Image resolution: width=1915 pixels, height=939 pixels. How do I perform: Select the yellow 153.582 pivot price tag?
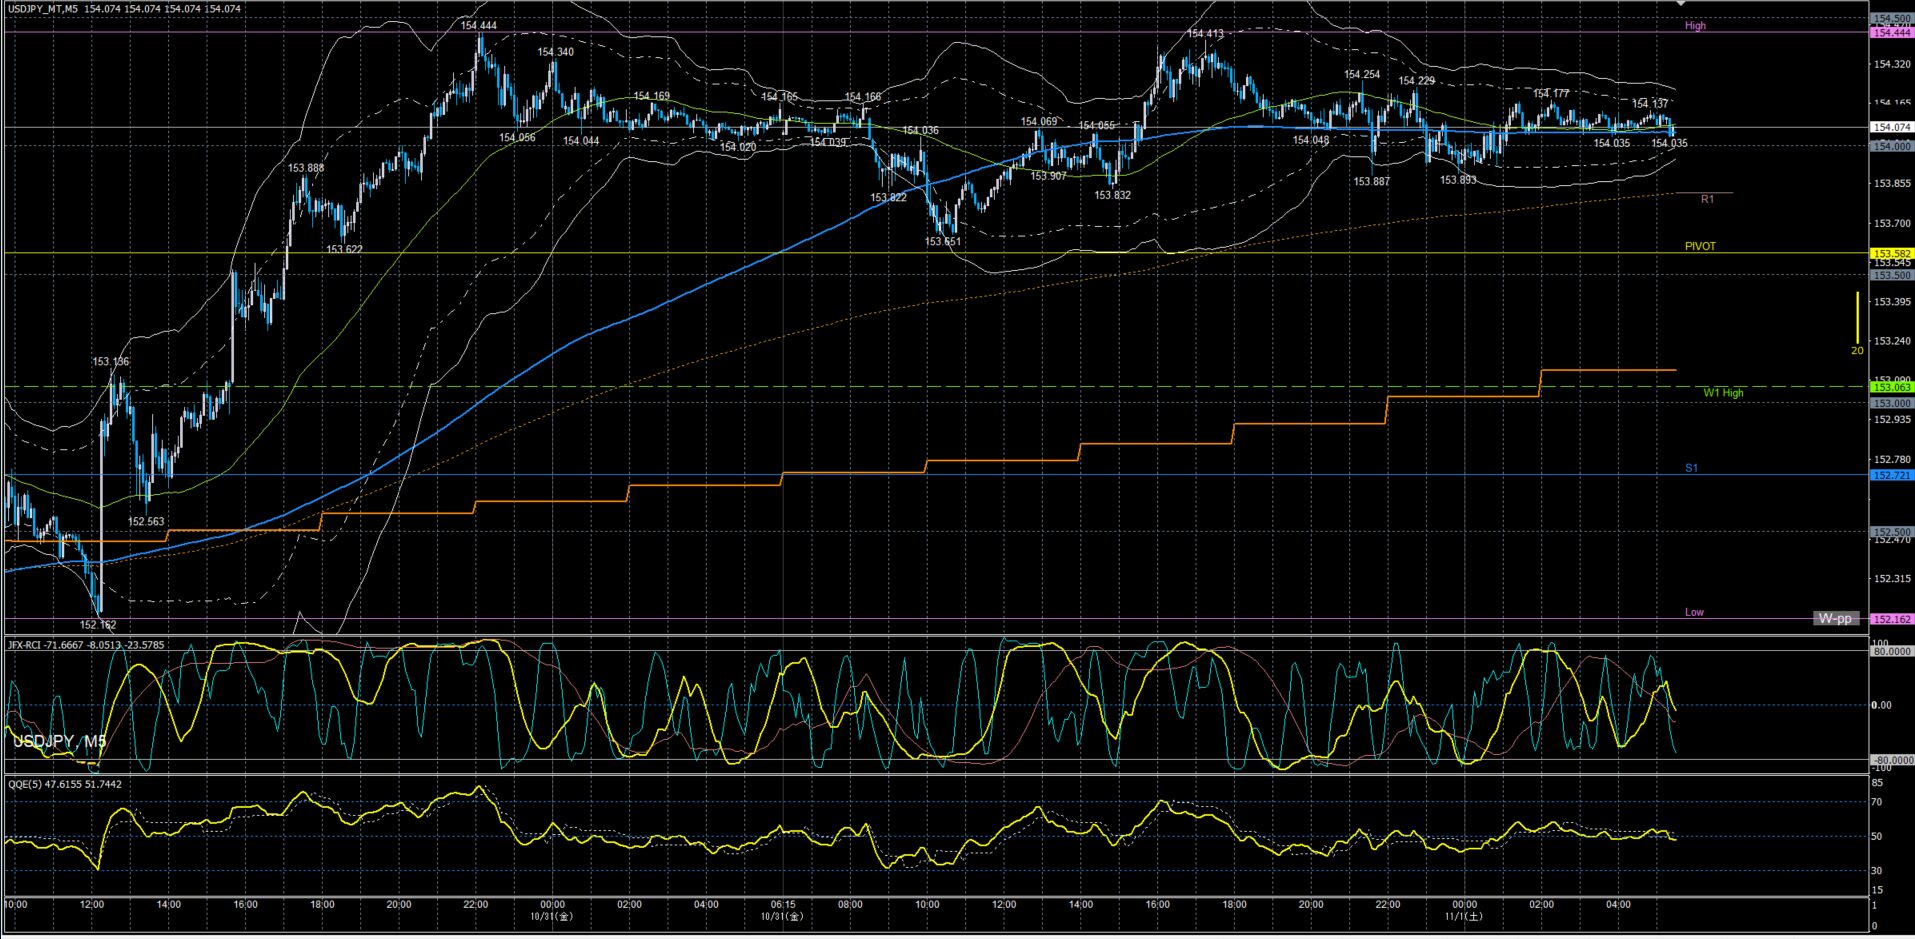(1891, 254)
